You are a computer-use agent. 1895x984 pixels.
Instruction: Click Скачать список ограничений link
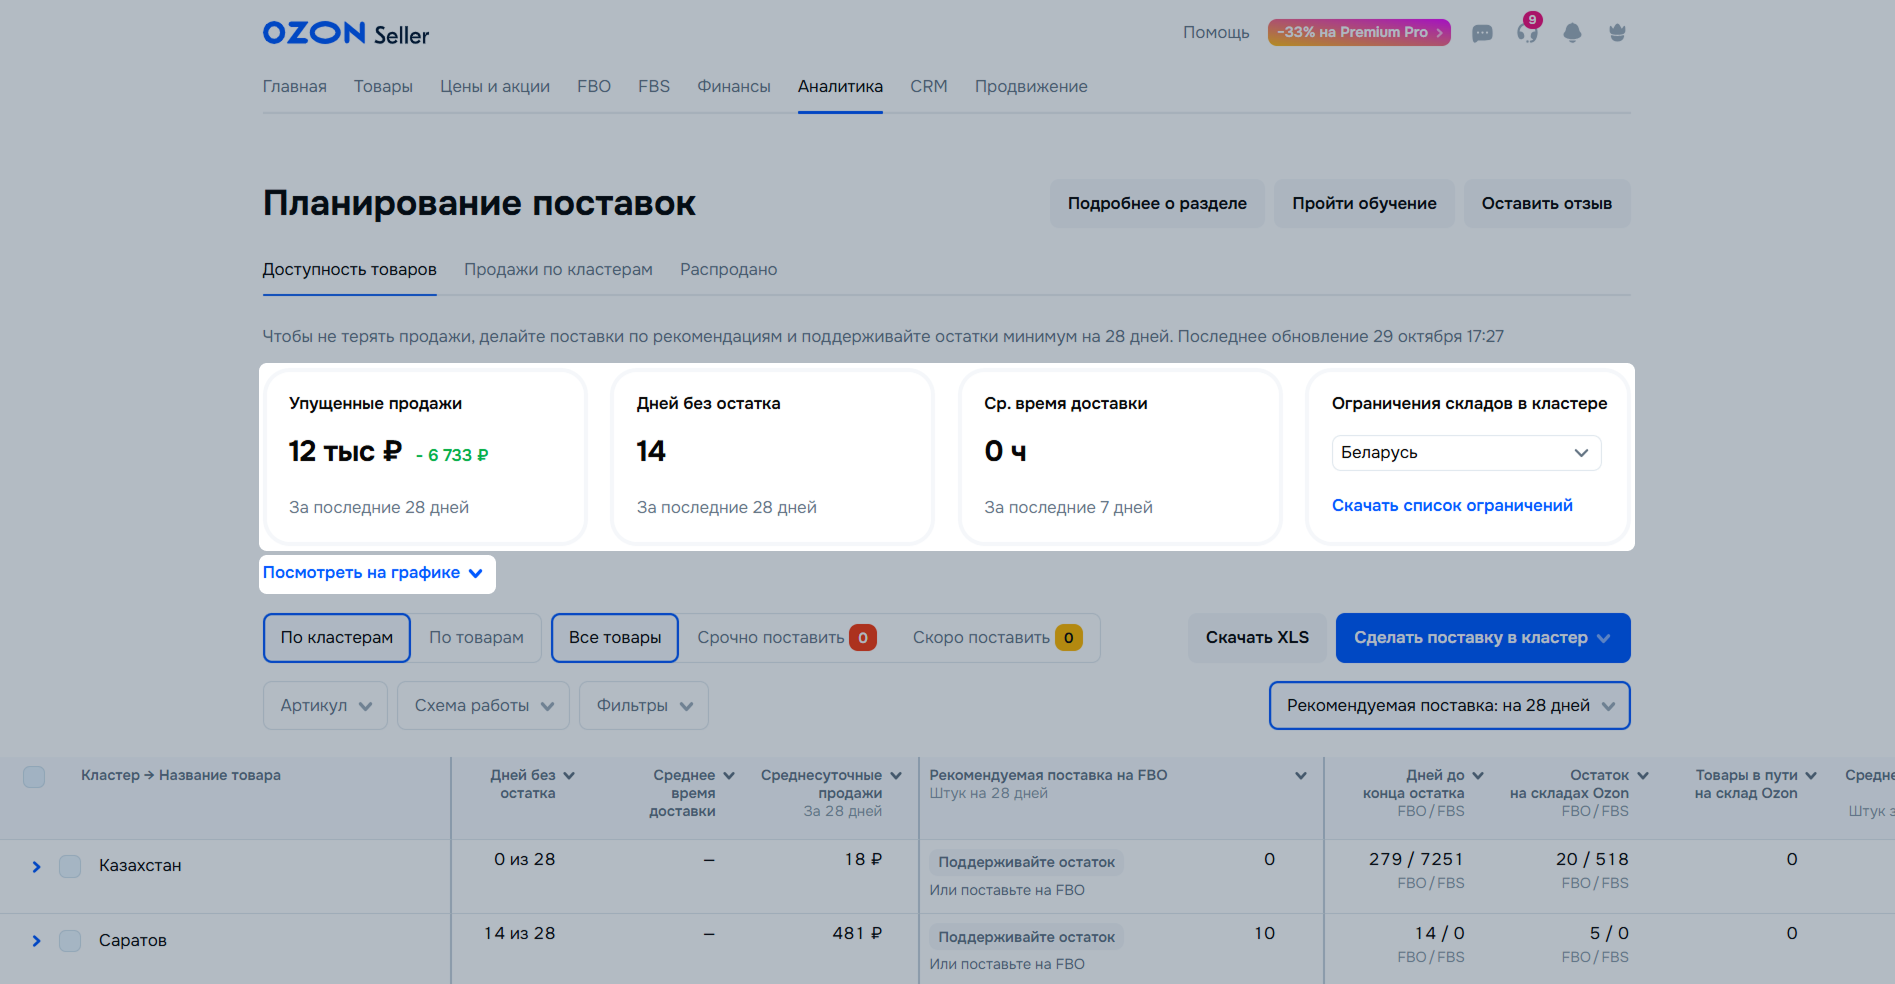1452,506
